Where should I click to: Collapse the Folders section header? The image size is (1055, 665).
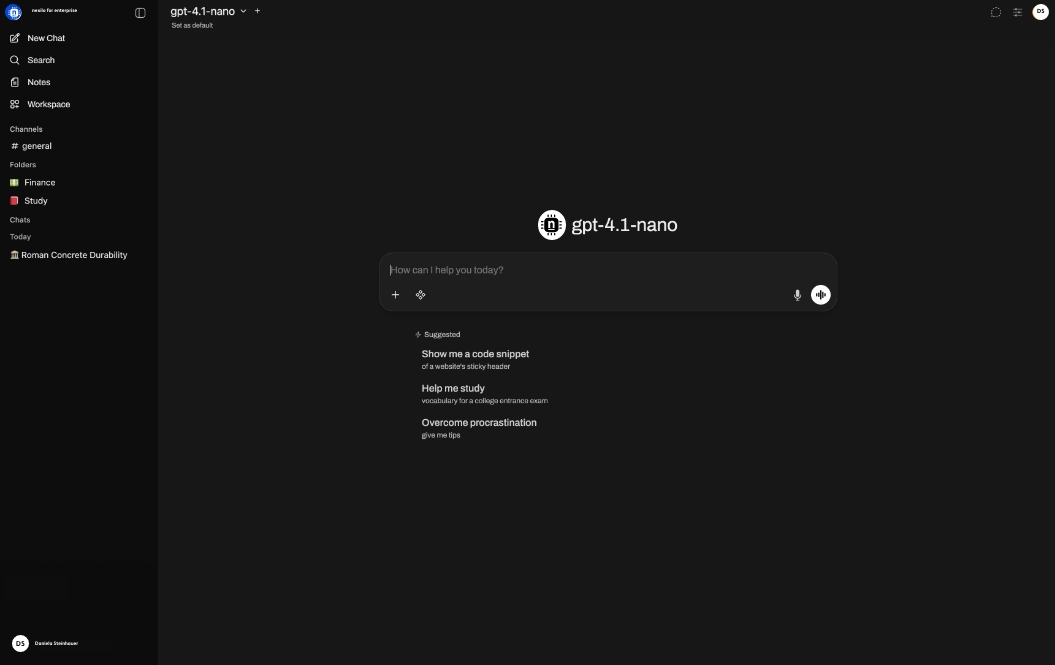pos(23,165)
